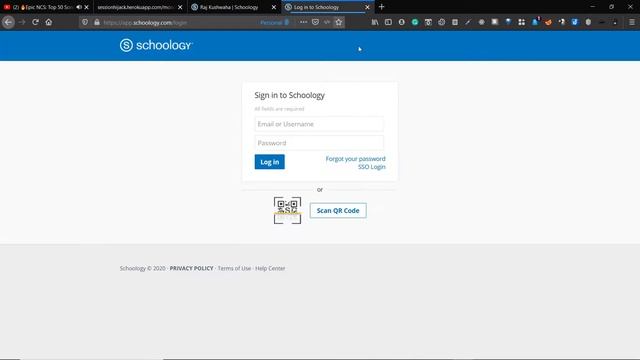Open a new browser tab

[x=381, y=7]
